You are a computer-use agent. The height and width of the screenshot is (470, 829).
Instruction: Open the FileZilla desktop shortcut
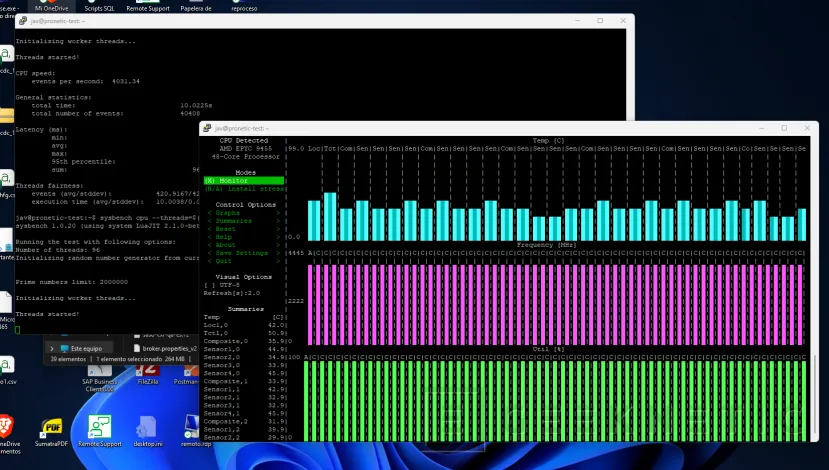(148, 370)
